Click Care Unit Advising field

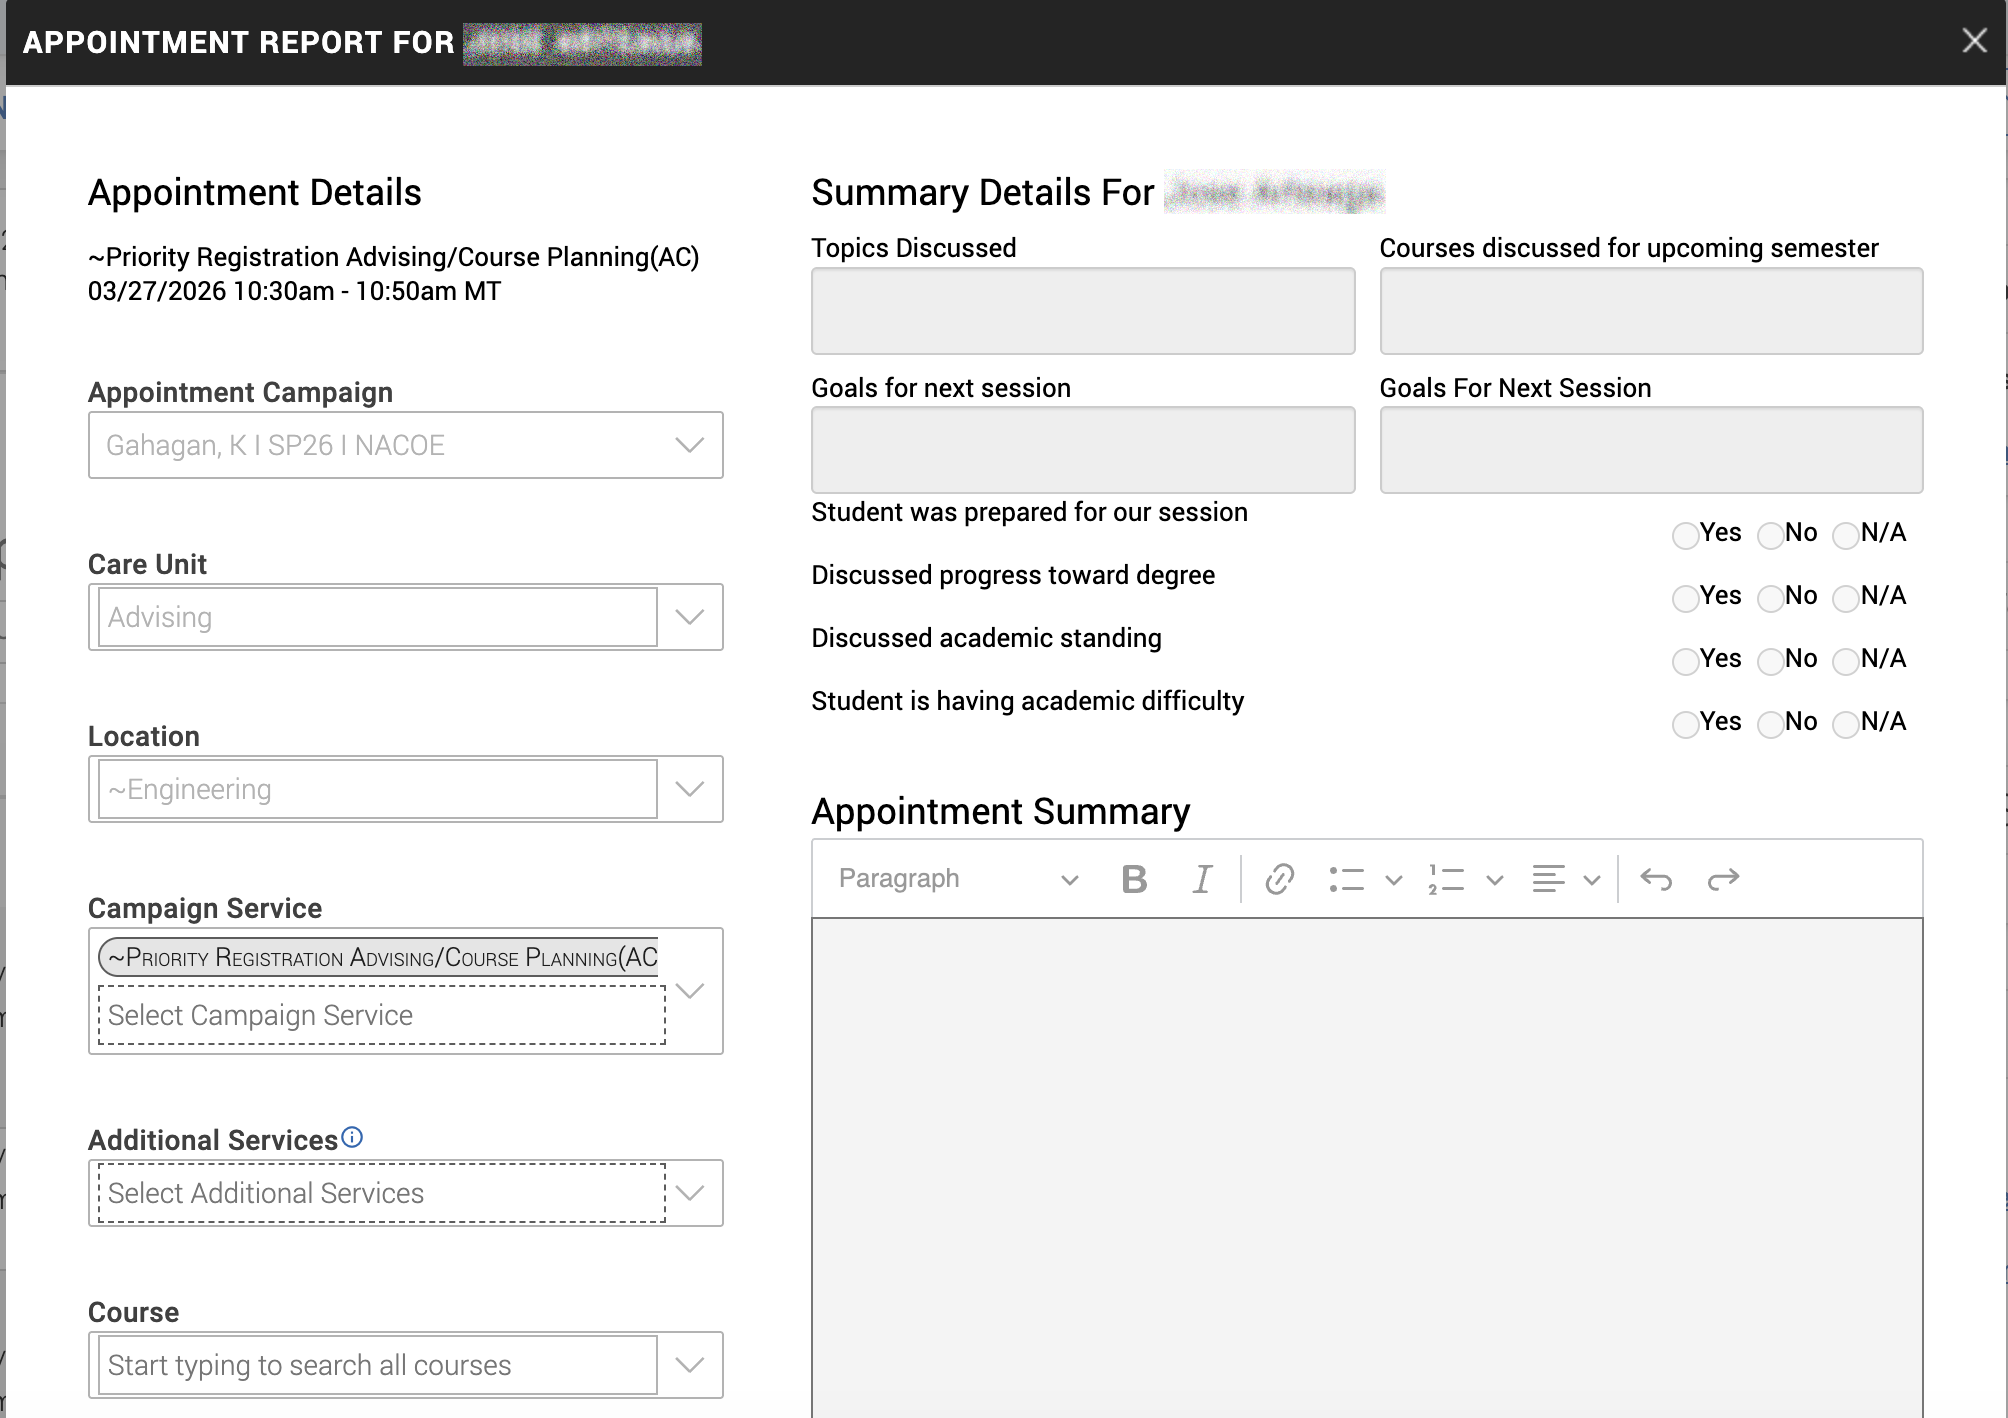[x=378, y=617]
